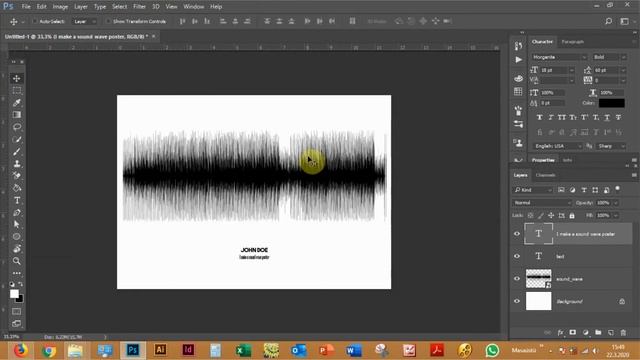Select the Clone Stamp tool
The height and width of the screenshot is (360, 640).
[x=17, y=164]
